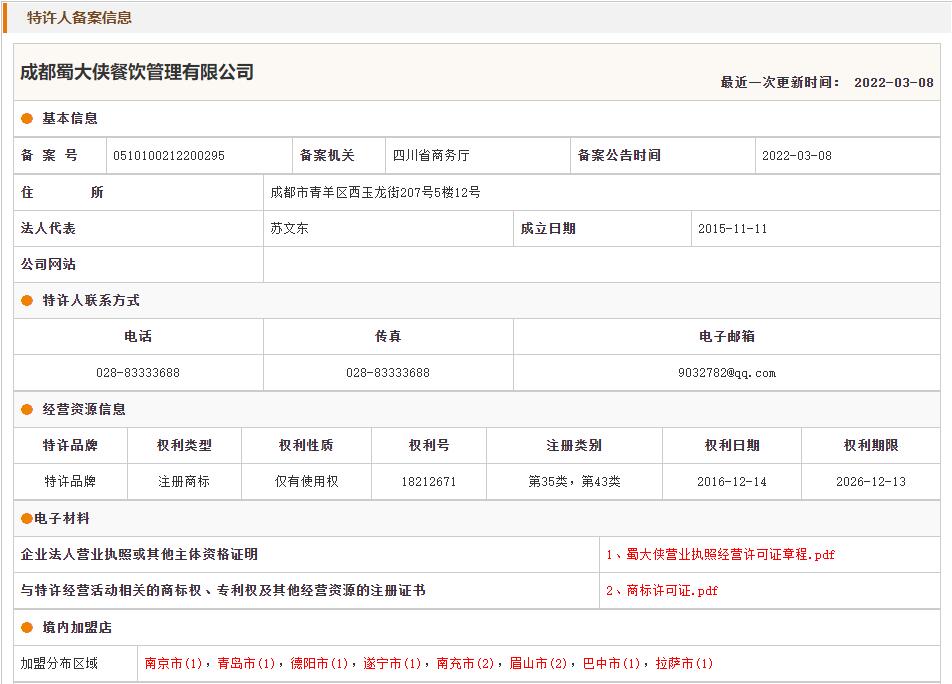The image size is (952, 684).
Task: Click the orange bullet beside 电子材料
Action: (27, 519)
